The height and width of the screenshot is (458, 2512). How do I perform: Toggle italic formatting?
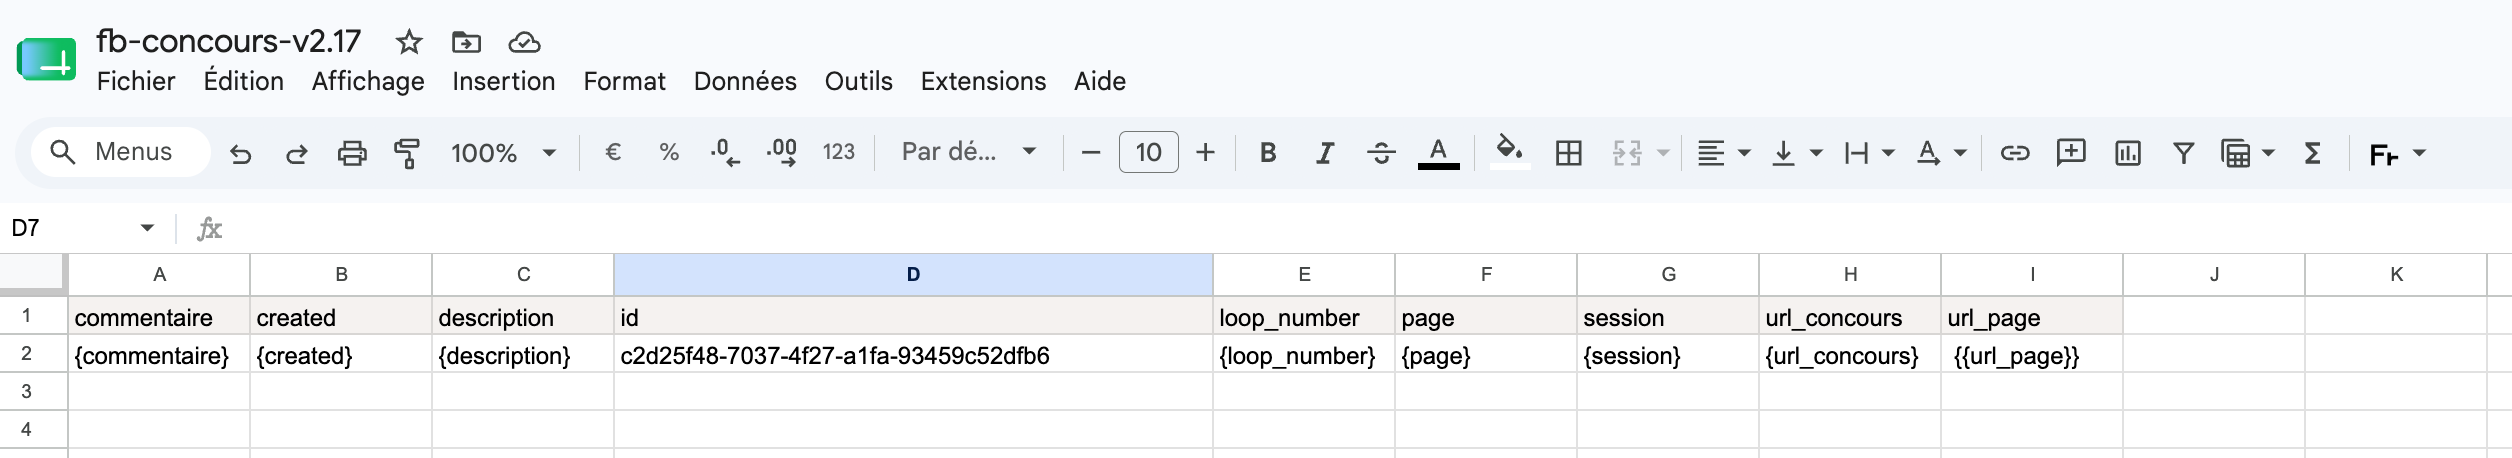pyautogui.click(x=1325, y=153)
